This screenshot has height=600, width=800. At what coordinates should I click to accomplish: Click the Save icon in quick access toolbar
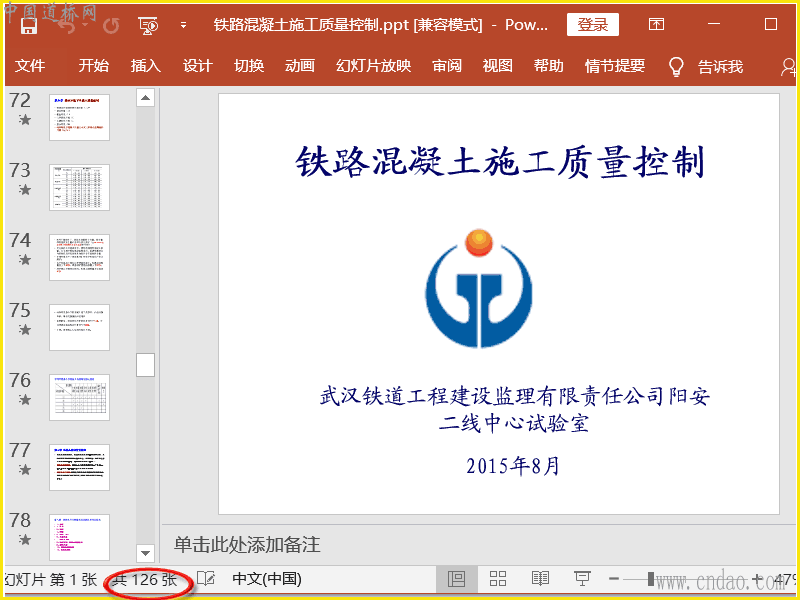[x=29, y=25]
